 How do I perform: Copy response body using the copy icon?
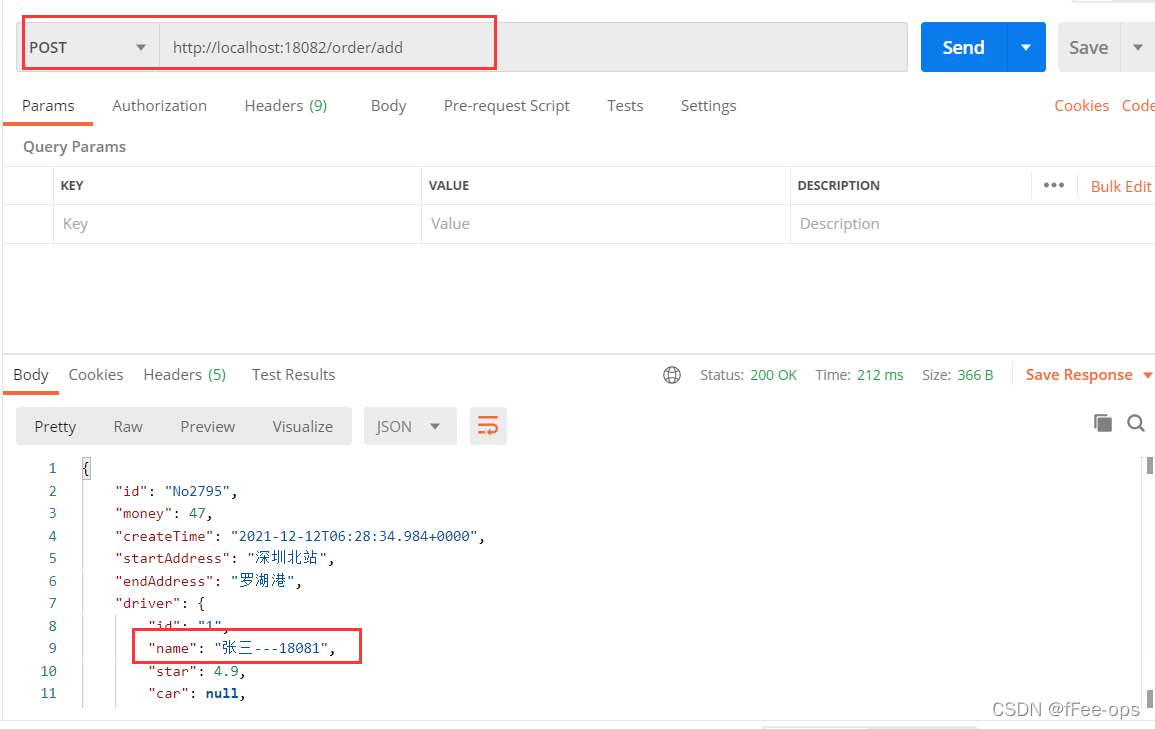(1103, 423)
